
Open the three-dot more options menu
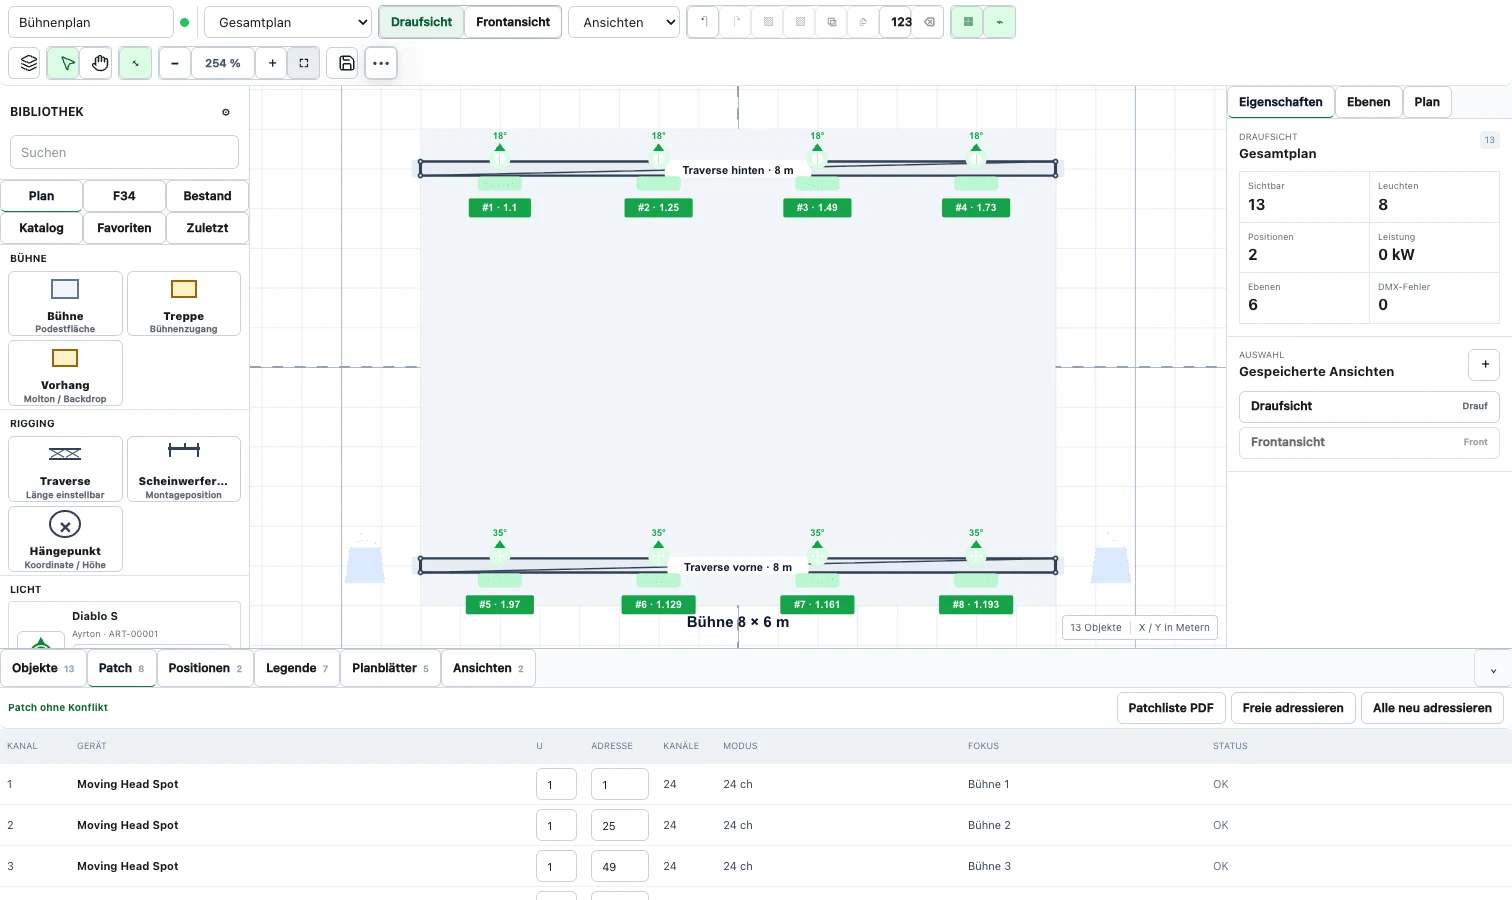tap(381, 63)
